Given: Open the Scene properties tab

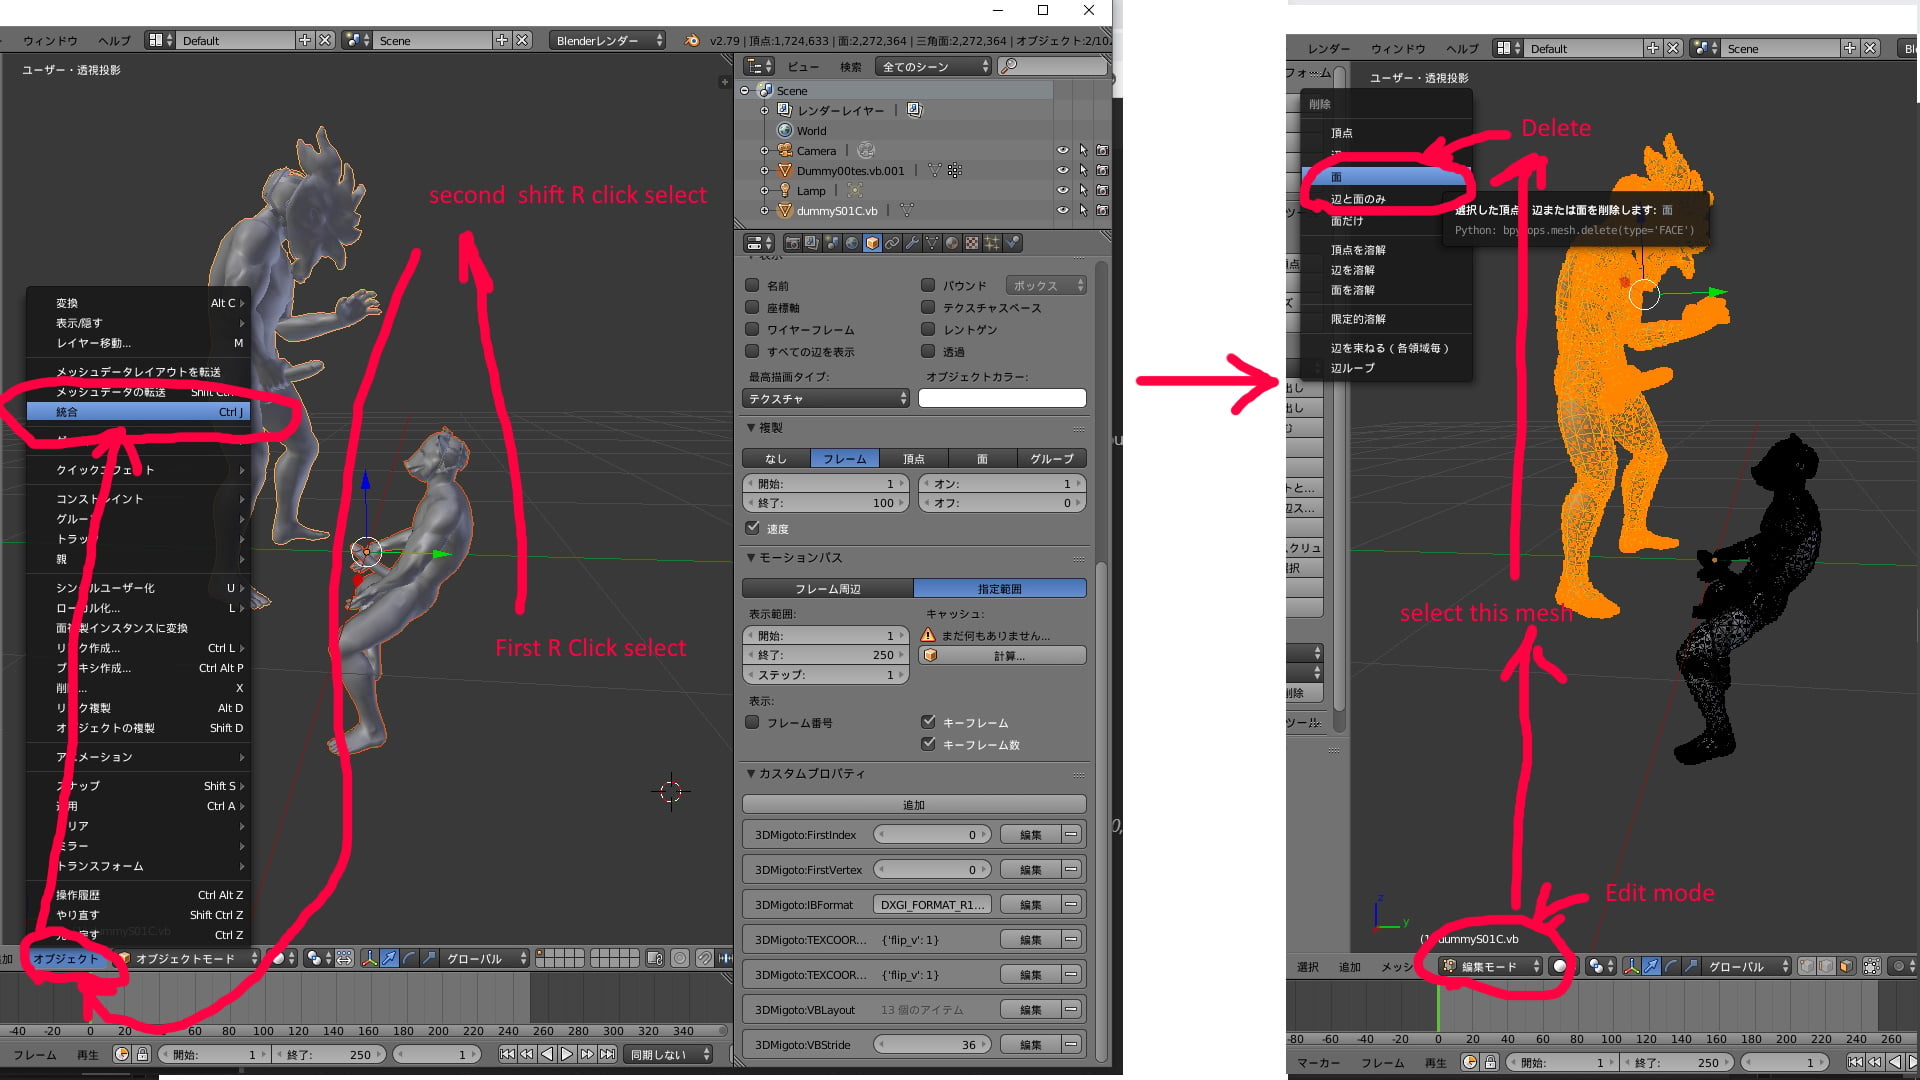Looking at the screenshot, I should click(x=832, y=243).
